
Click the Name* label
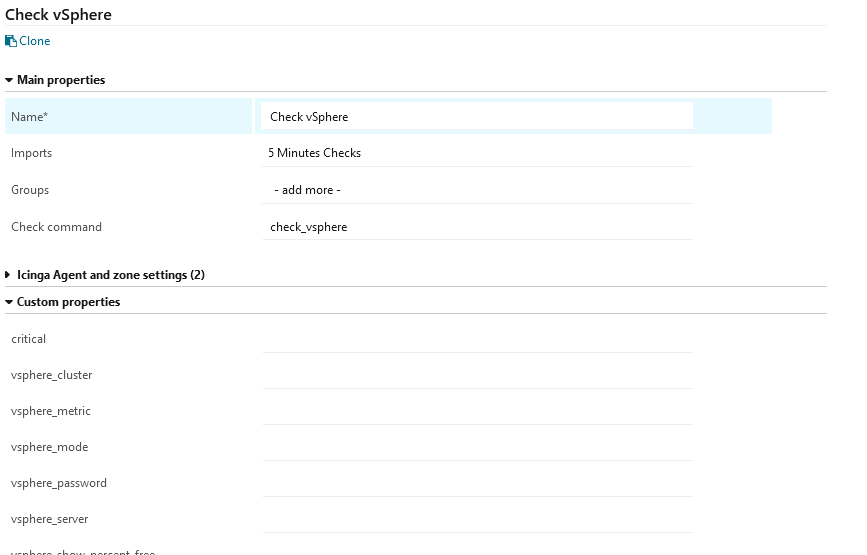[x=29, y=117]
